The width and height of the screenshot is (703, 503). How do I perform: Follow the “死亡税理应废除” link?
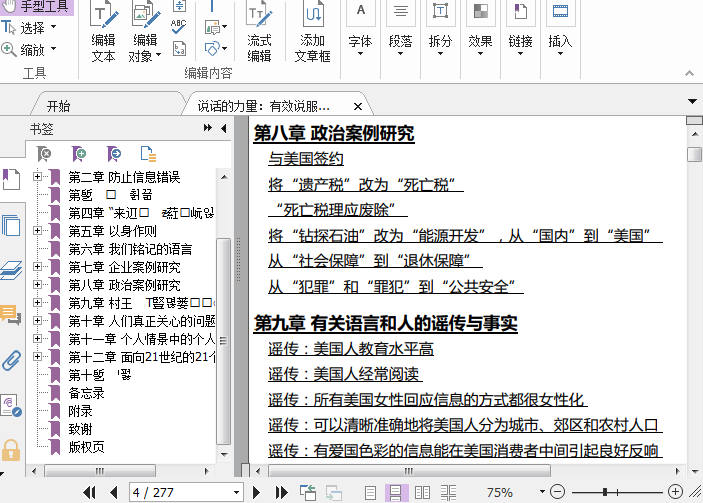pyautogui.click(x=338, y=209)
